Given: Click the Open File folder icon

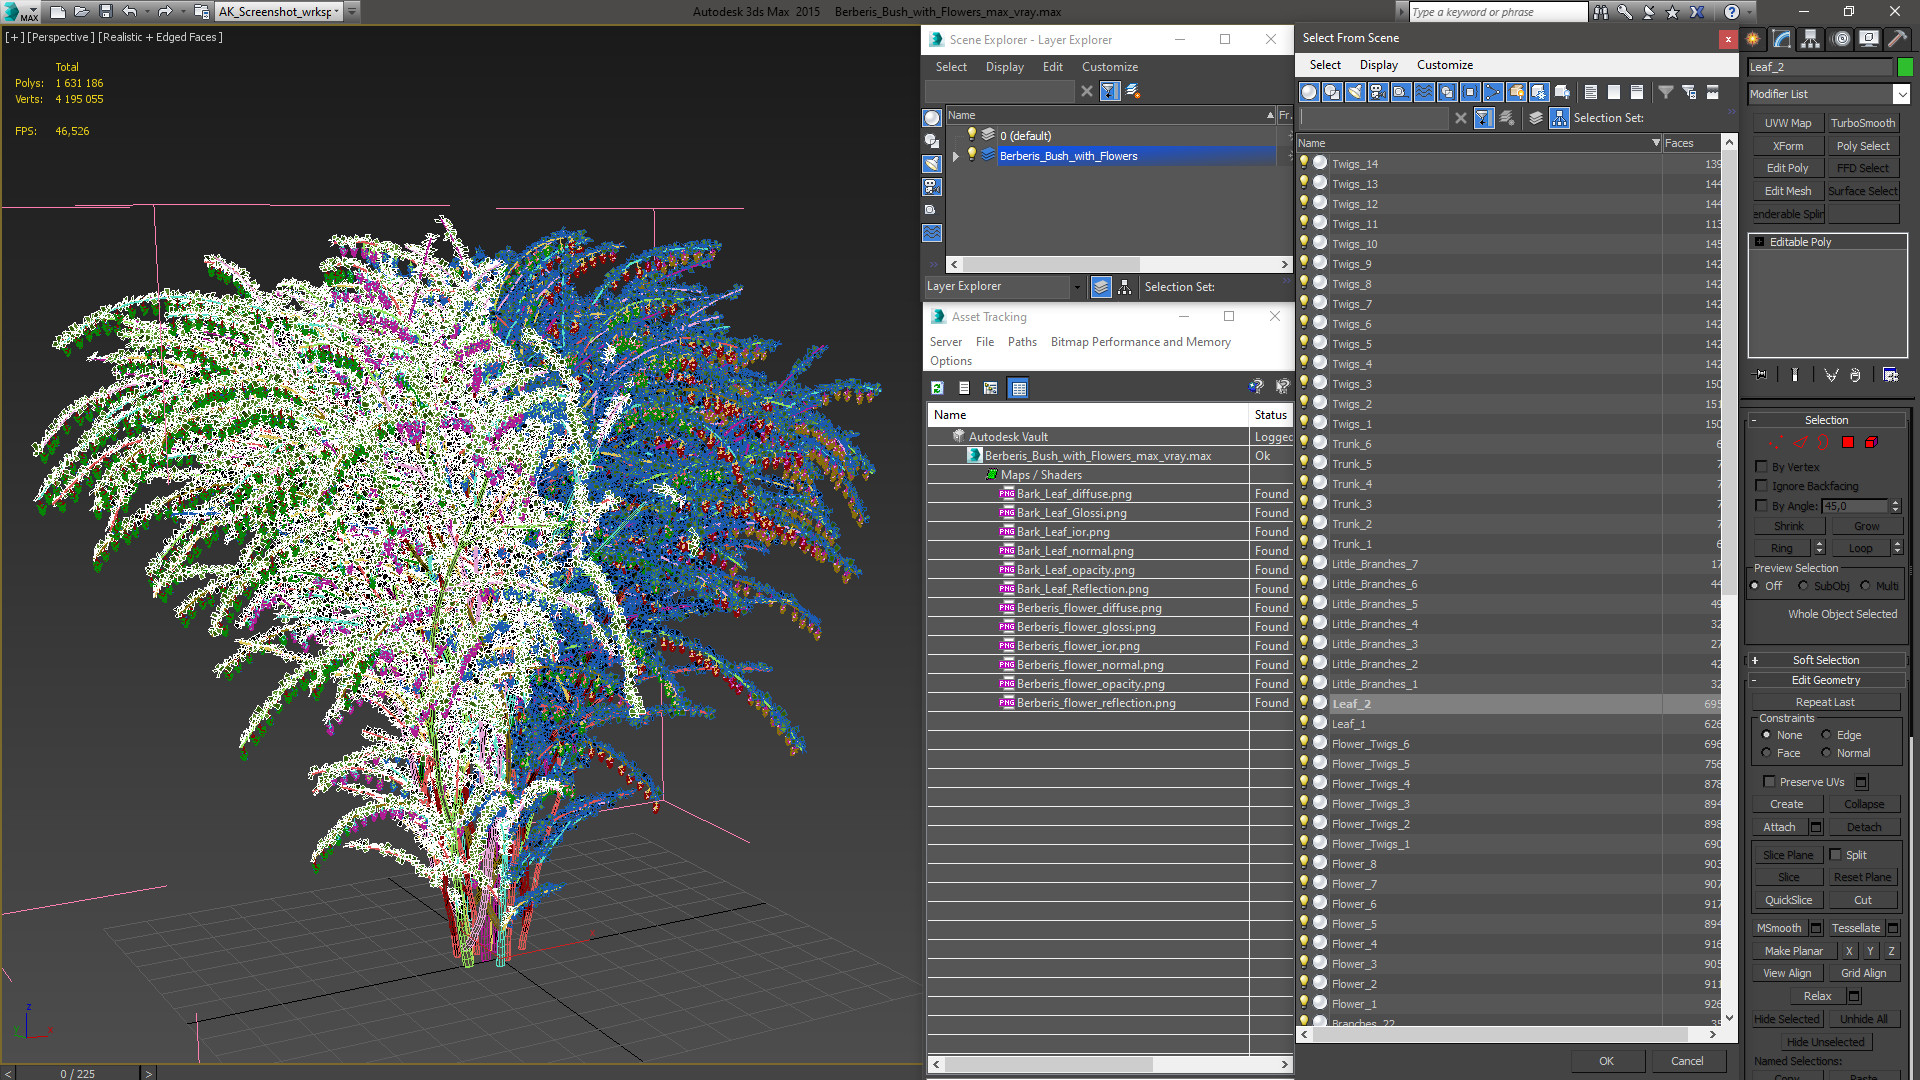Looking at the screenshot, I should pos(81,12).
